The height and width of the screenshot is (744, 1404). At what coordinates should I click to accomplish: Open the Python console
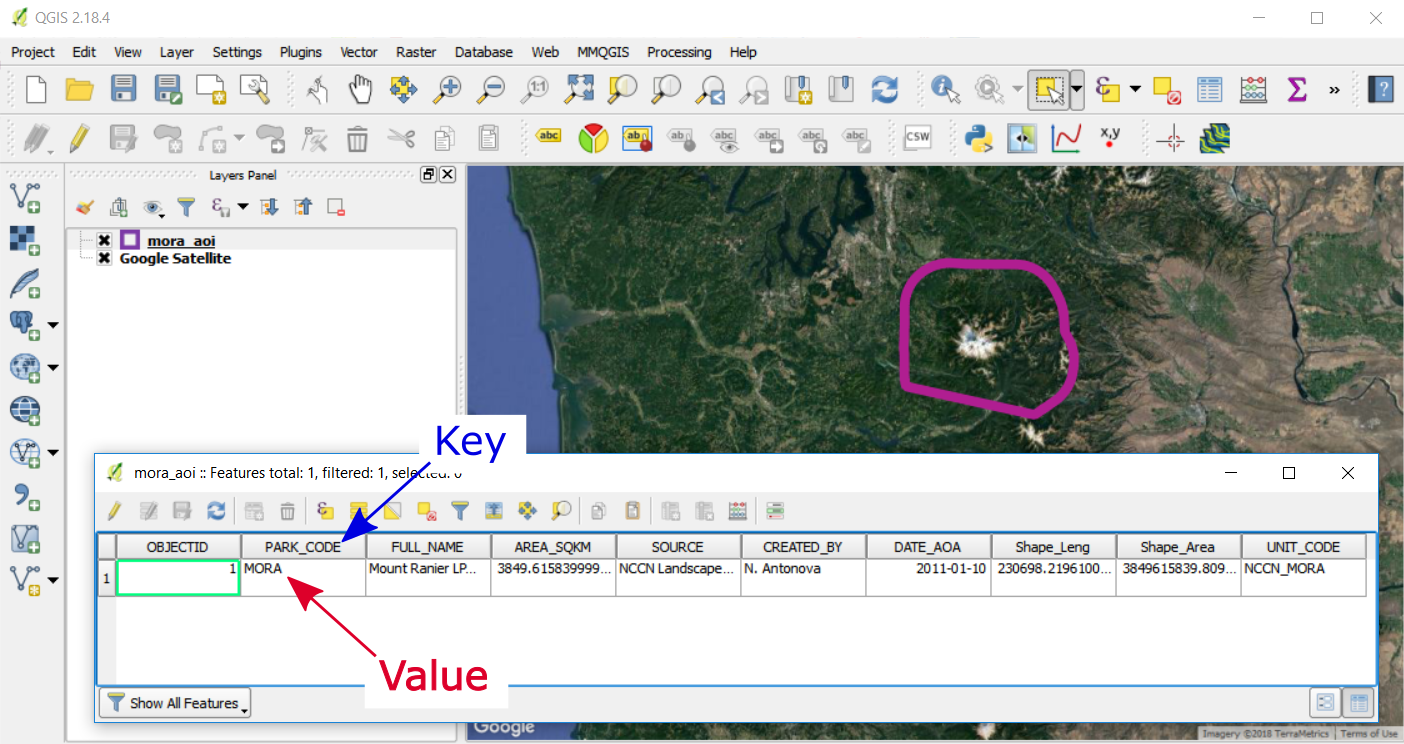[977, 138]
